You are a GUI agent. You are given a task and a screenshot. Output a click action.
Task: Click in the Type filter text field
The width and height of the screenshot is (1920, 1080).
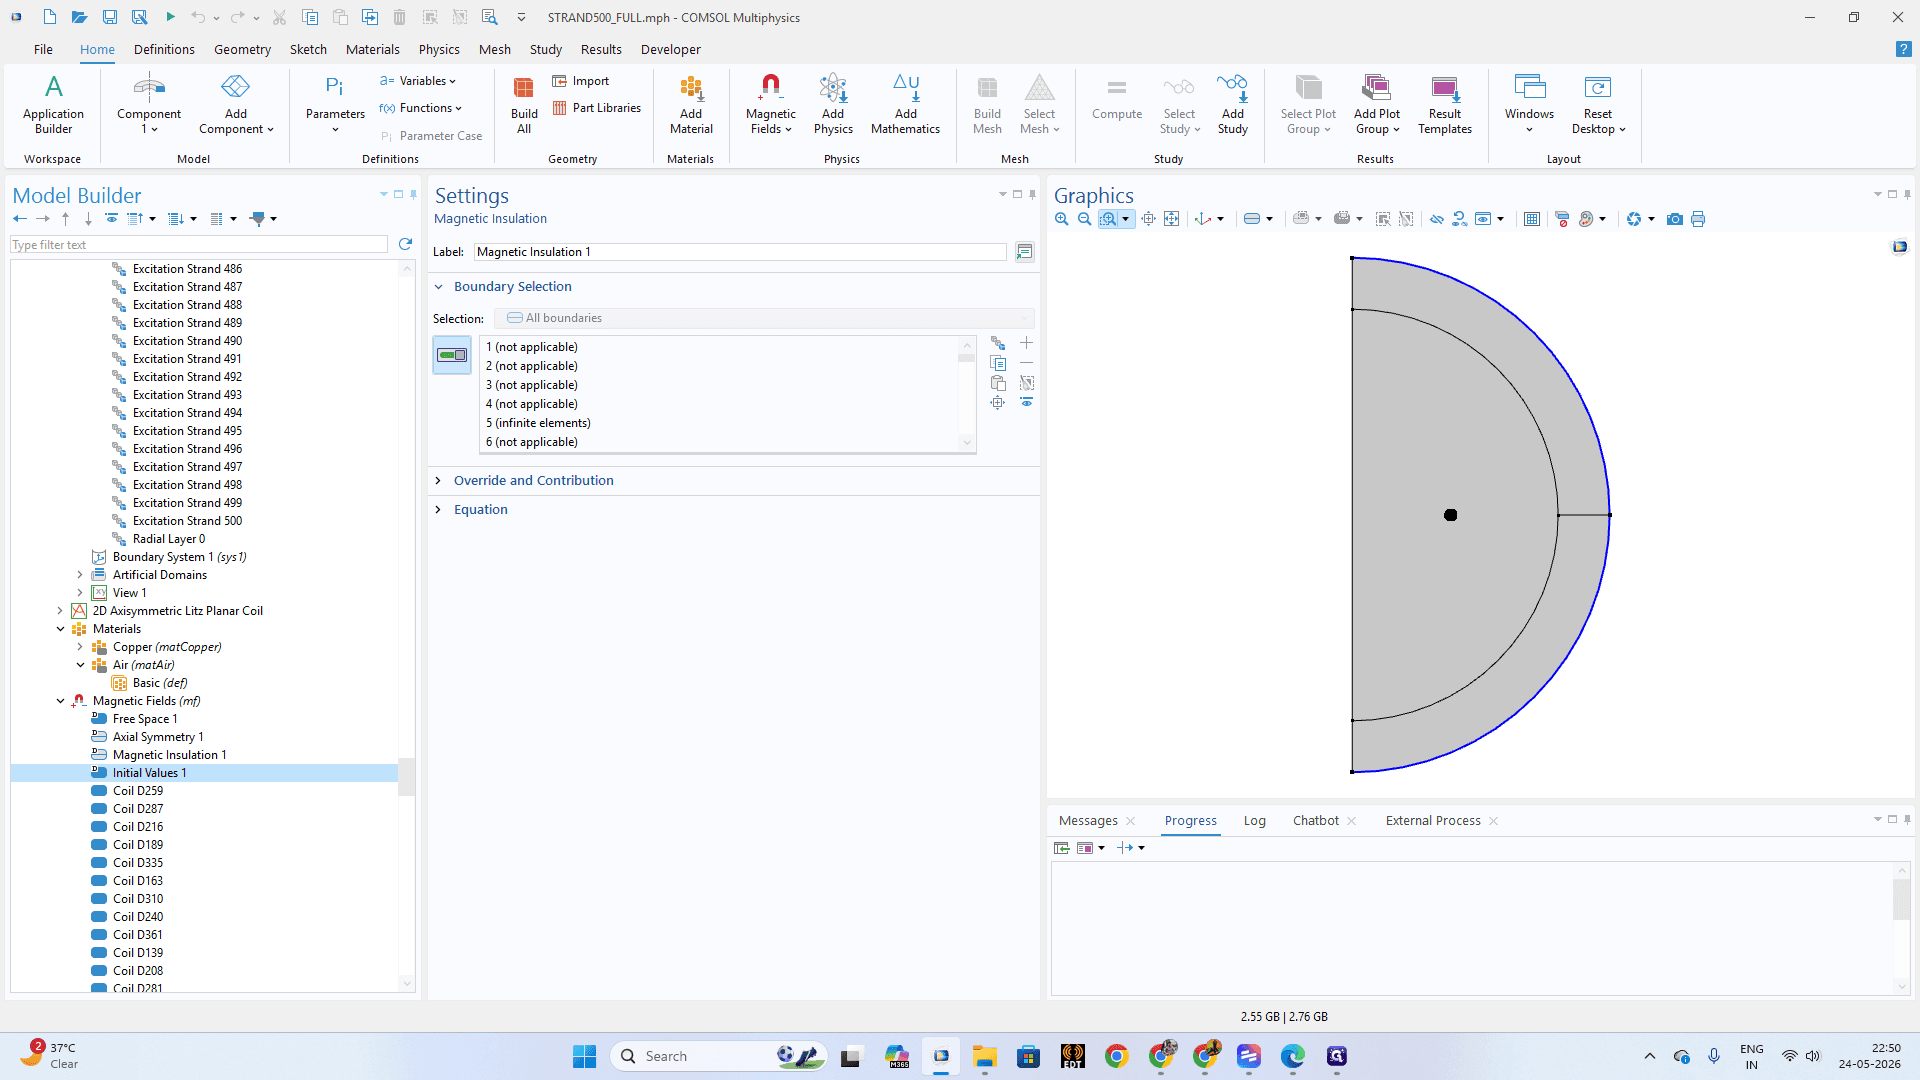pyautogui.click(x=199, y=245)
